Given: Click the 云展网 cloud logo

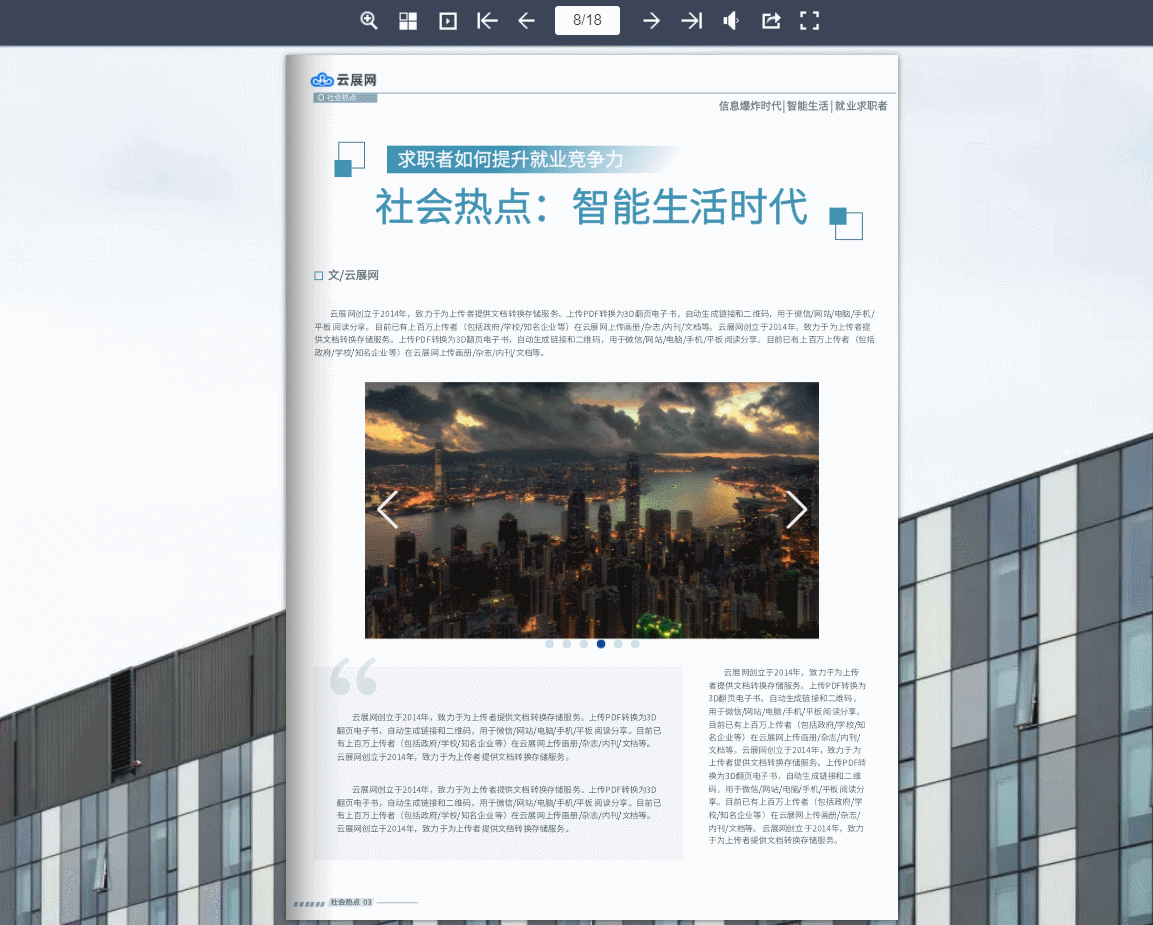Looking at the screenshot, I should pyautogui.click(x=344, y=79).
